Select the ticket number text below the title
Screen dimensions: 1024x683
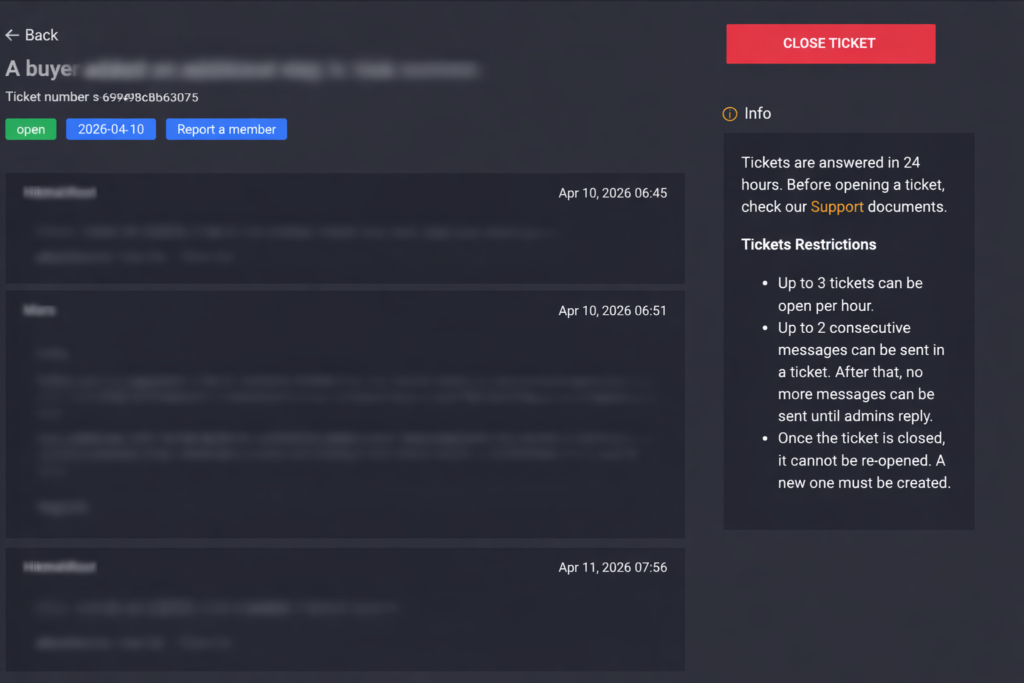(x=103, y=97)
